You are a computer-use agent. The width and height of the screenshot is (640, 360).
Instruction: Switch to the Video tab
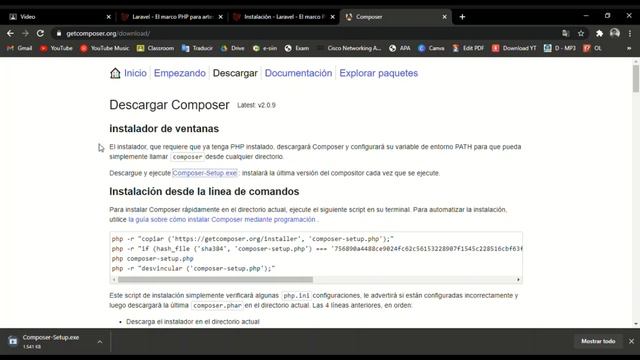coord(57,17)
